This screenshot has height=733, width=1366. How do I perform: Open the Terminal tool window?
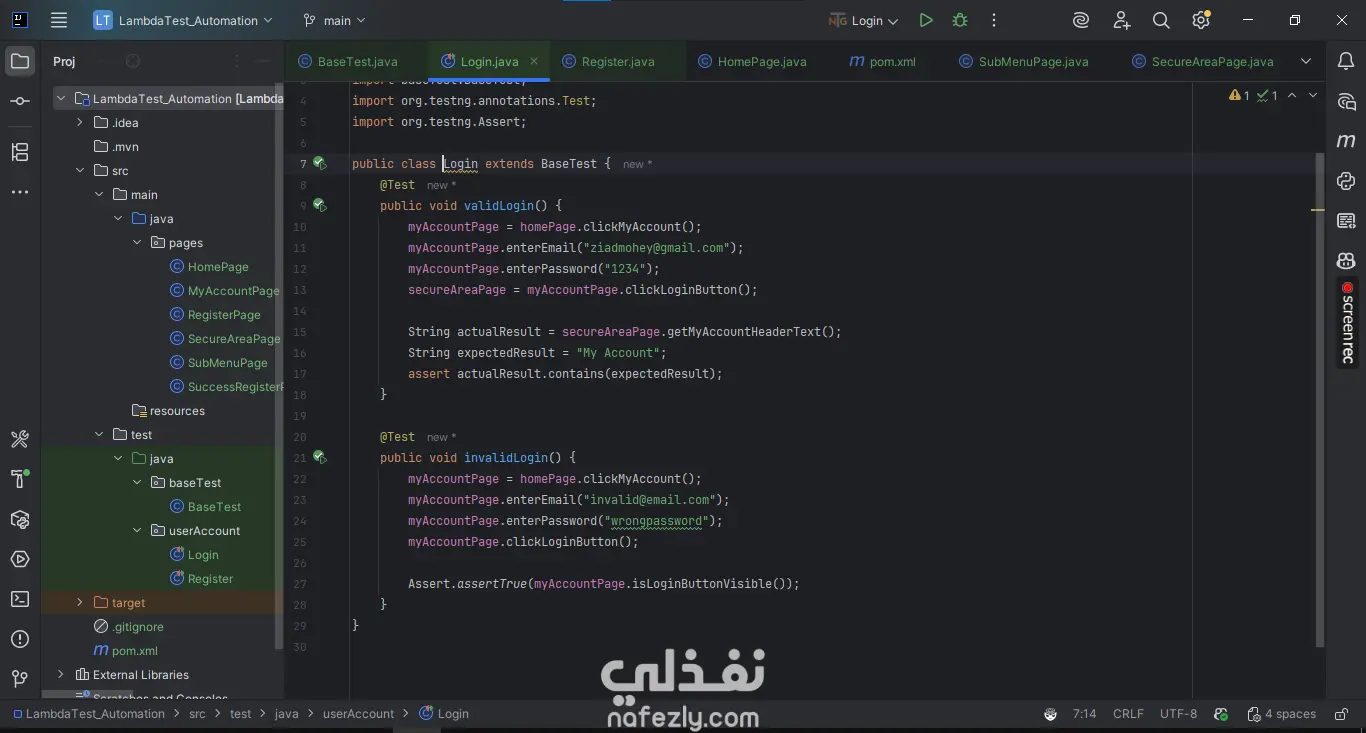(20, 600)
